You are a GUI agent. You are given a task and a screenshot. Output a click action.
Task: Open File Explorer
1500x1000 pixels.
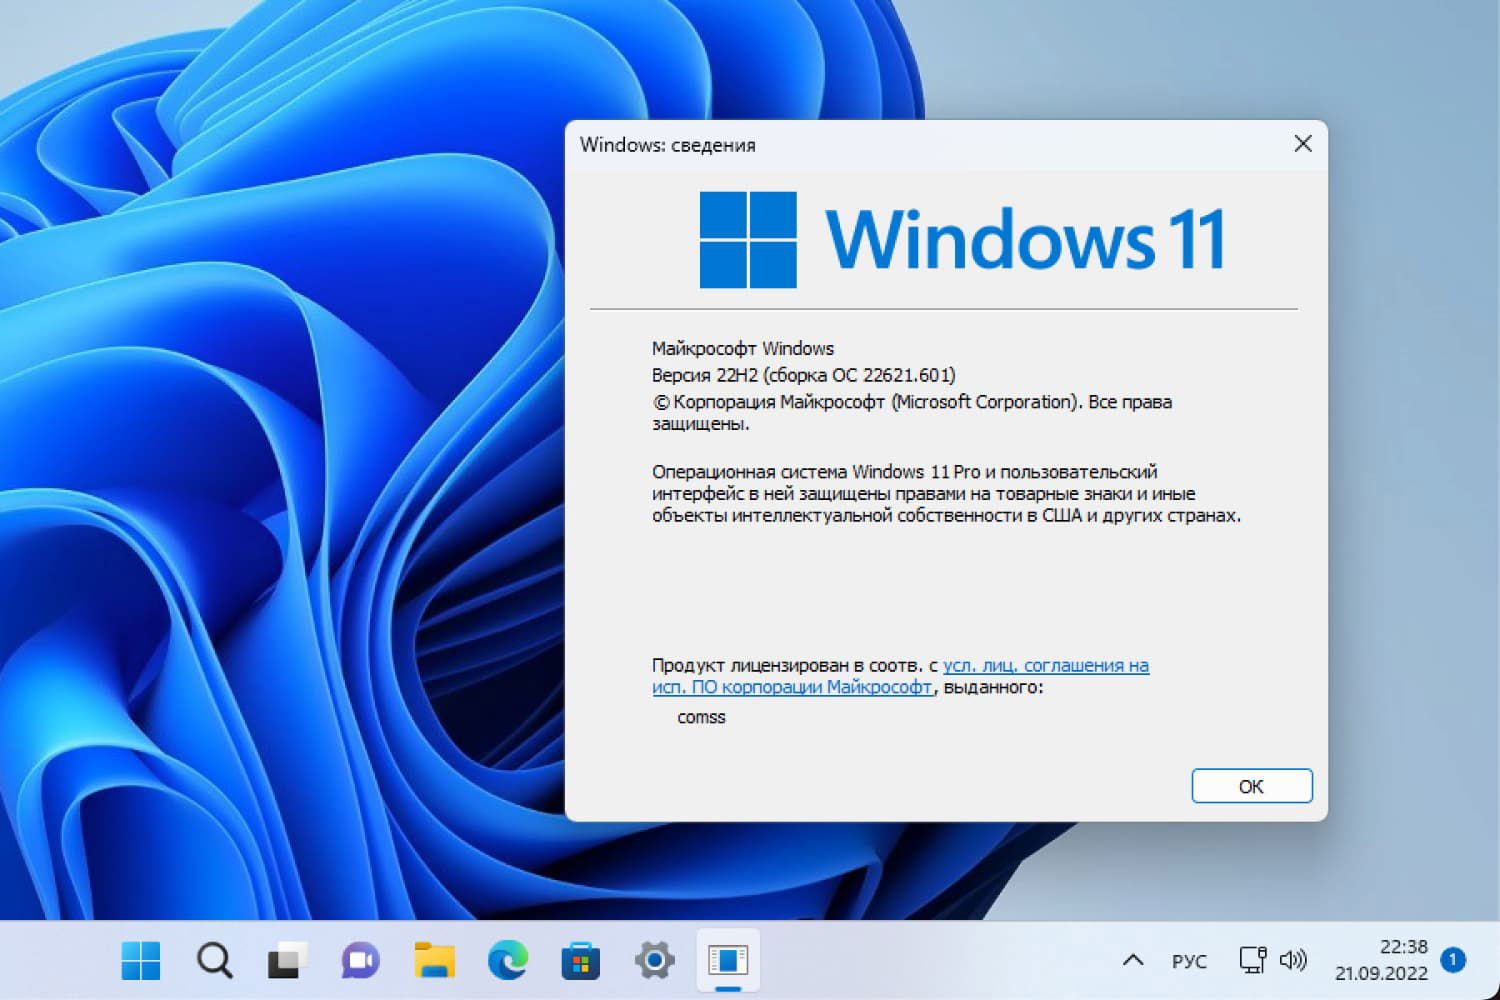(433, 960)
